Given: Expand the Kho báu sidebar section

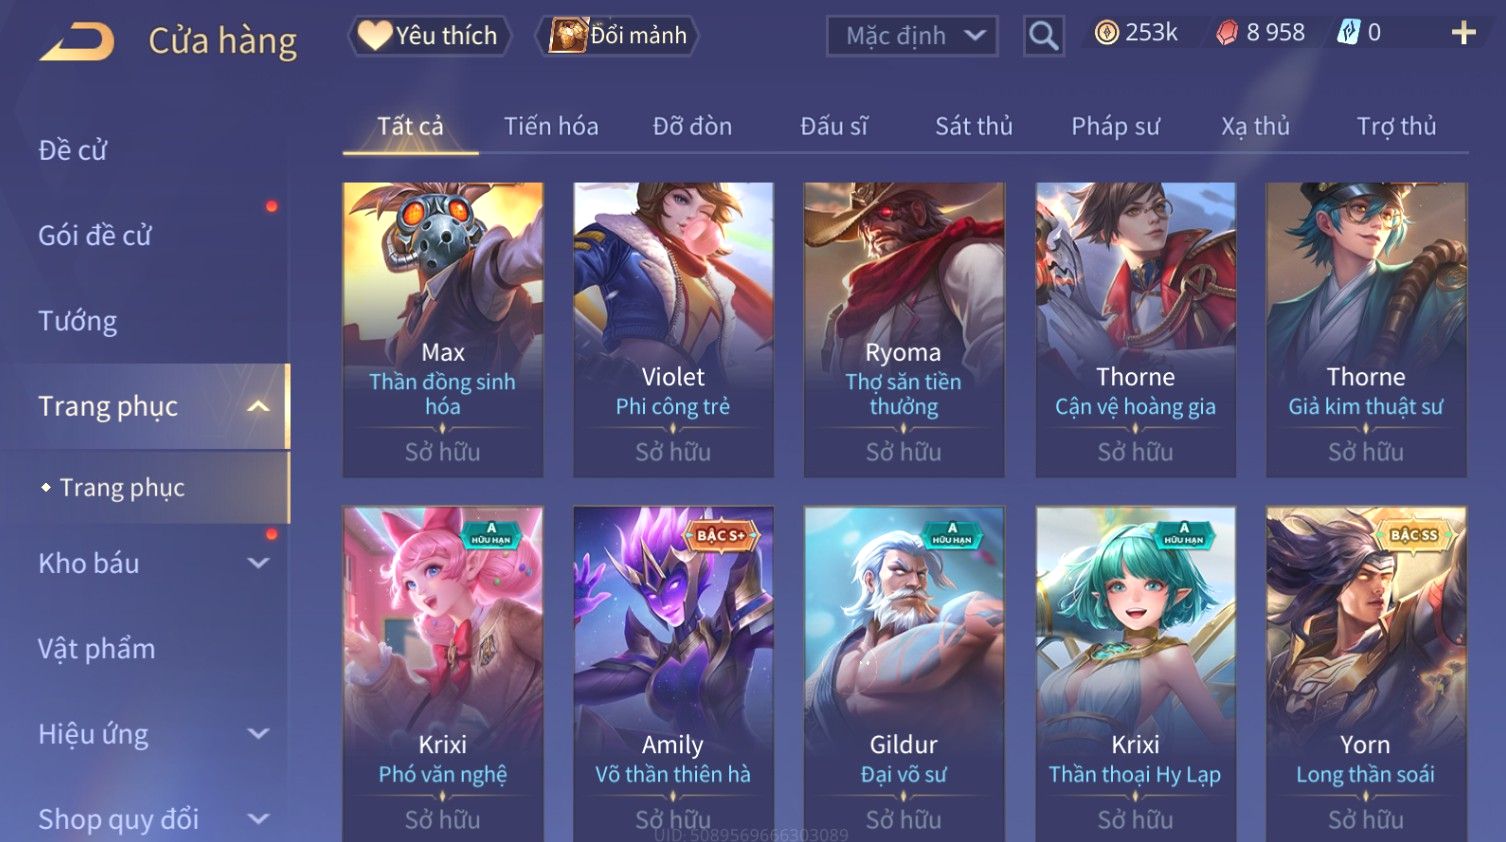Looking at the screenshot, I should (258, 563).
